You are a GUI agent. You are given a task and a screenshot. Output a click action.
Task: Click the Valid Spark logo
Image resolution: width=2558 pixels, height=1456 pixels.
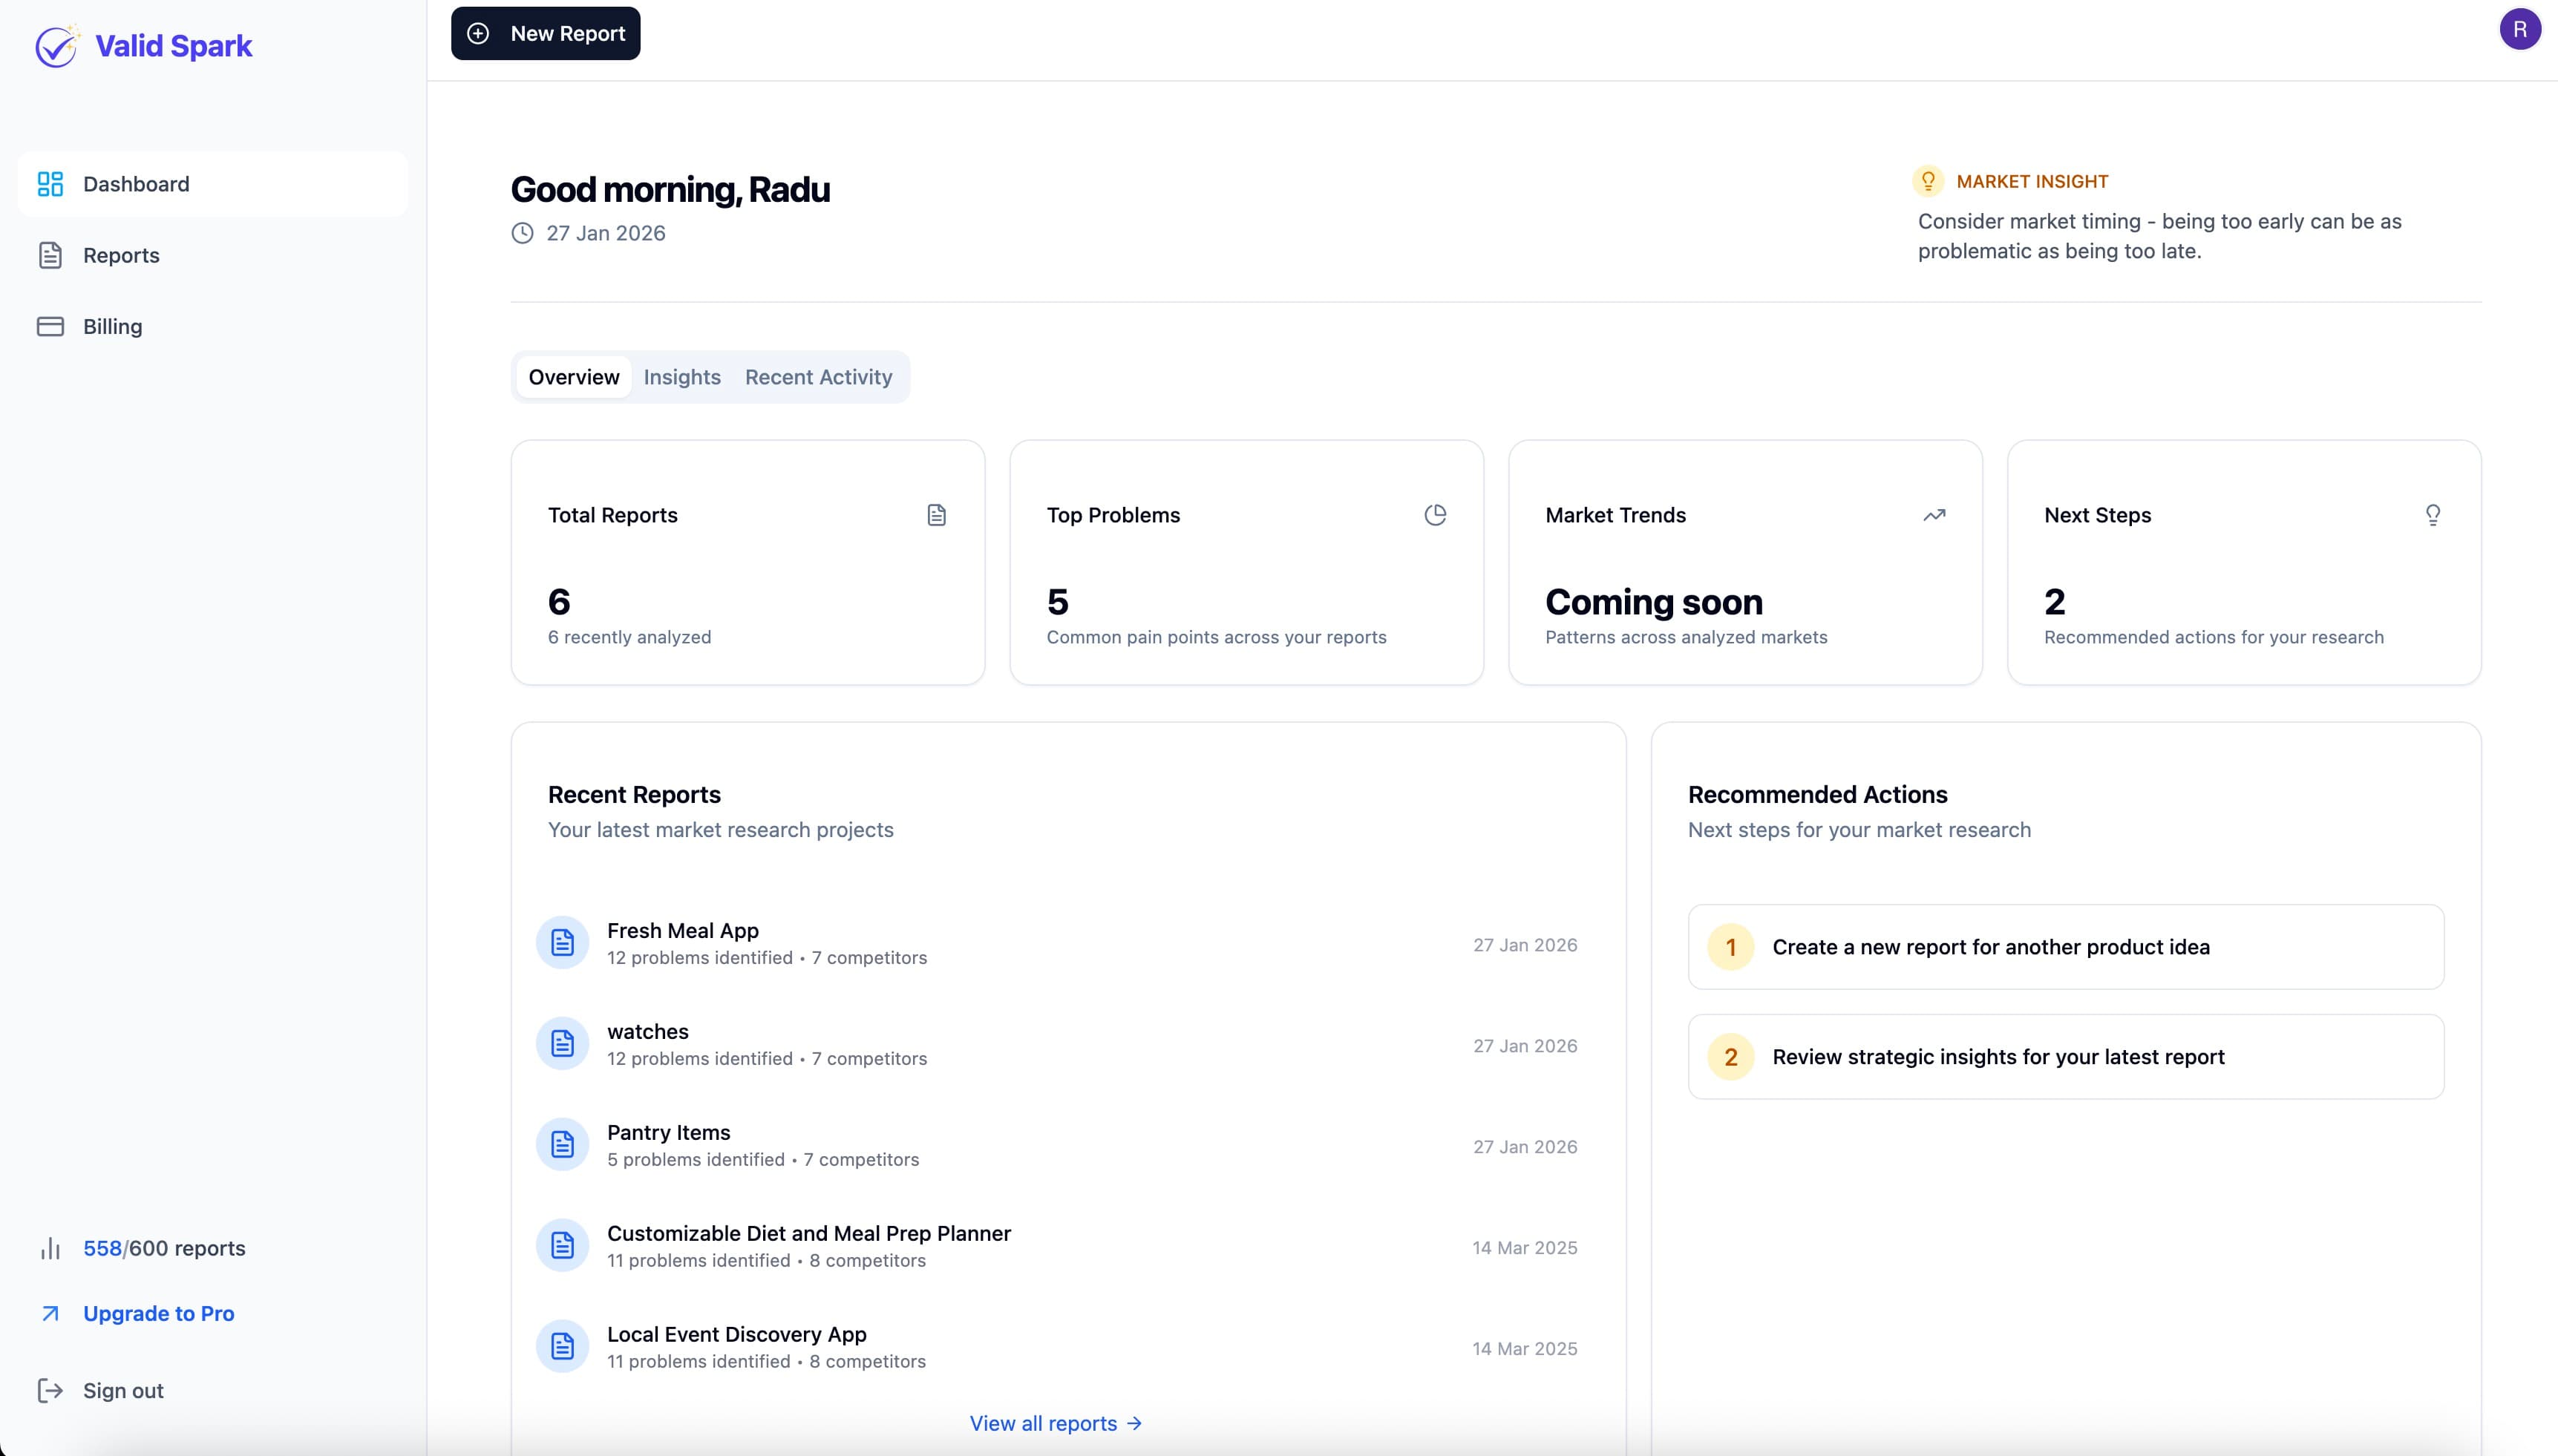(x=144, y=45)
